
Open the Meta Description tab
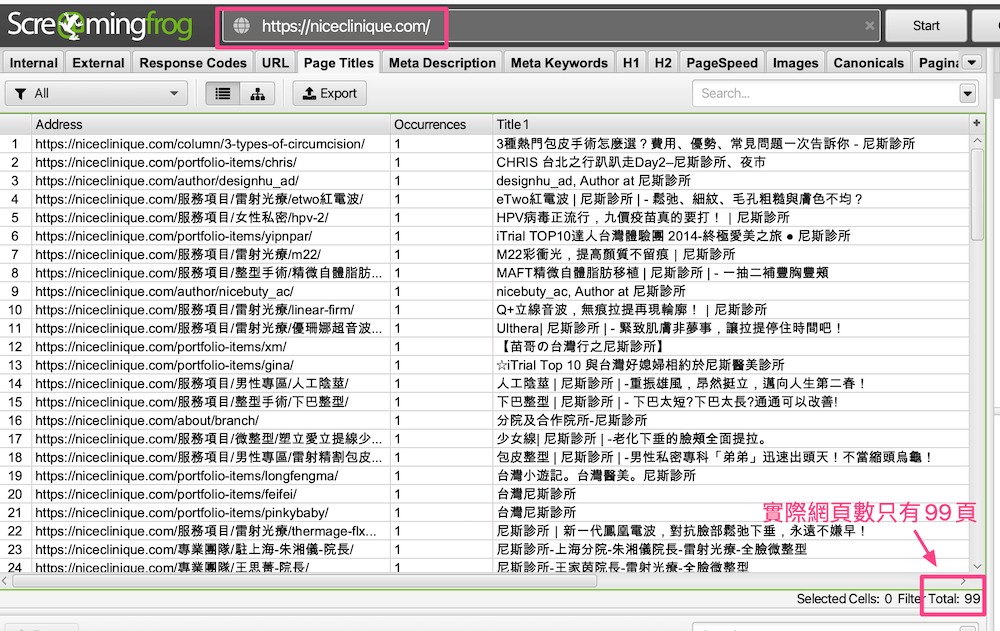click(442, 63)
